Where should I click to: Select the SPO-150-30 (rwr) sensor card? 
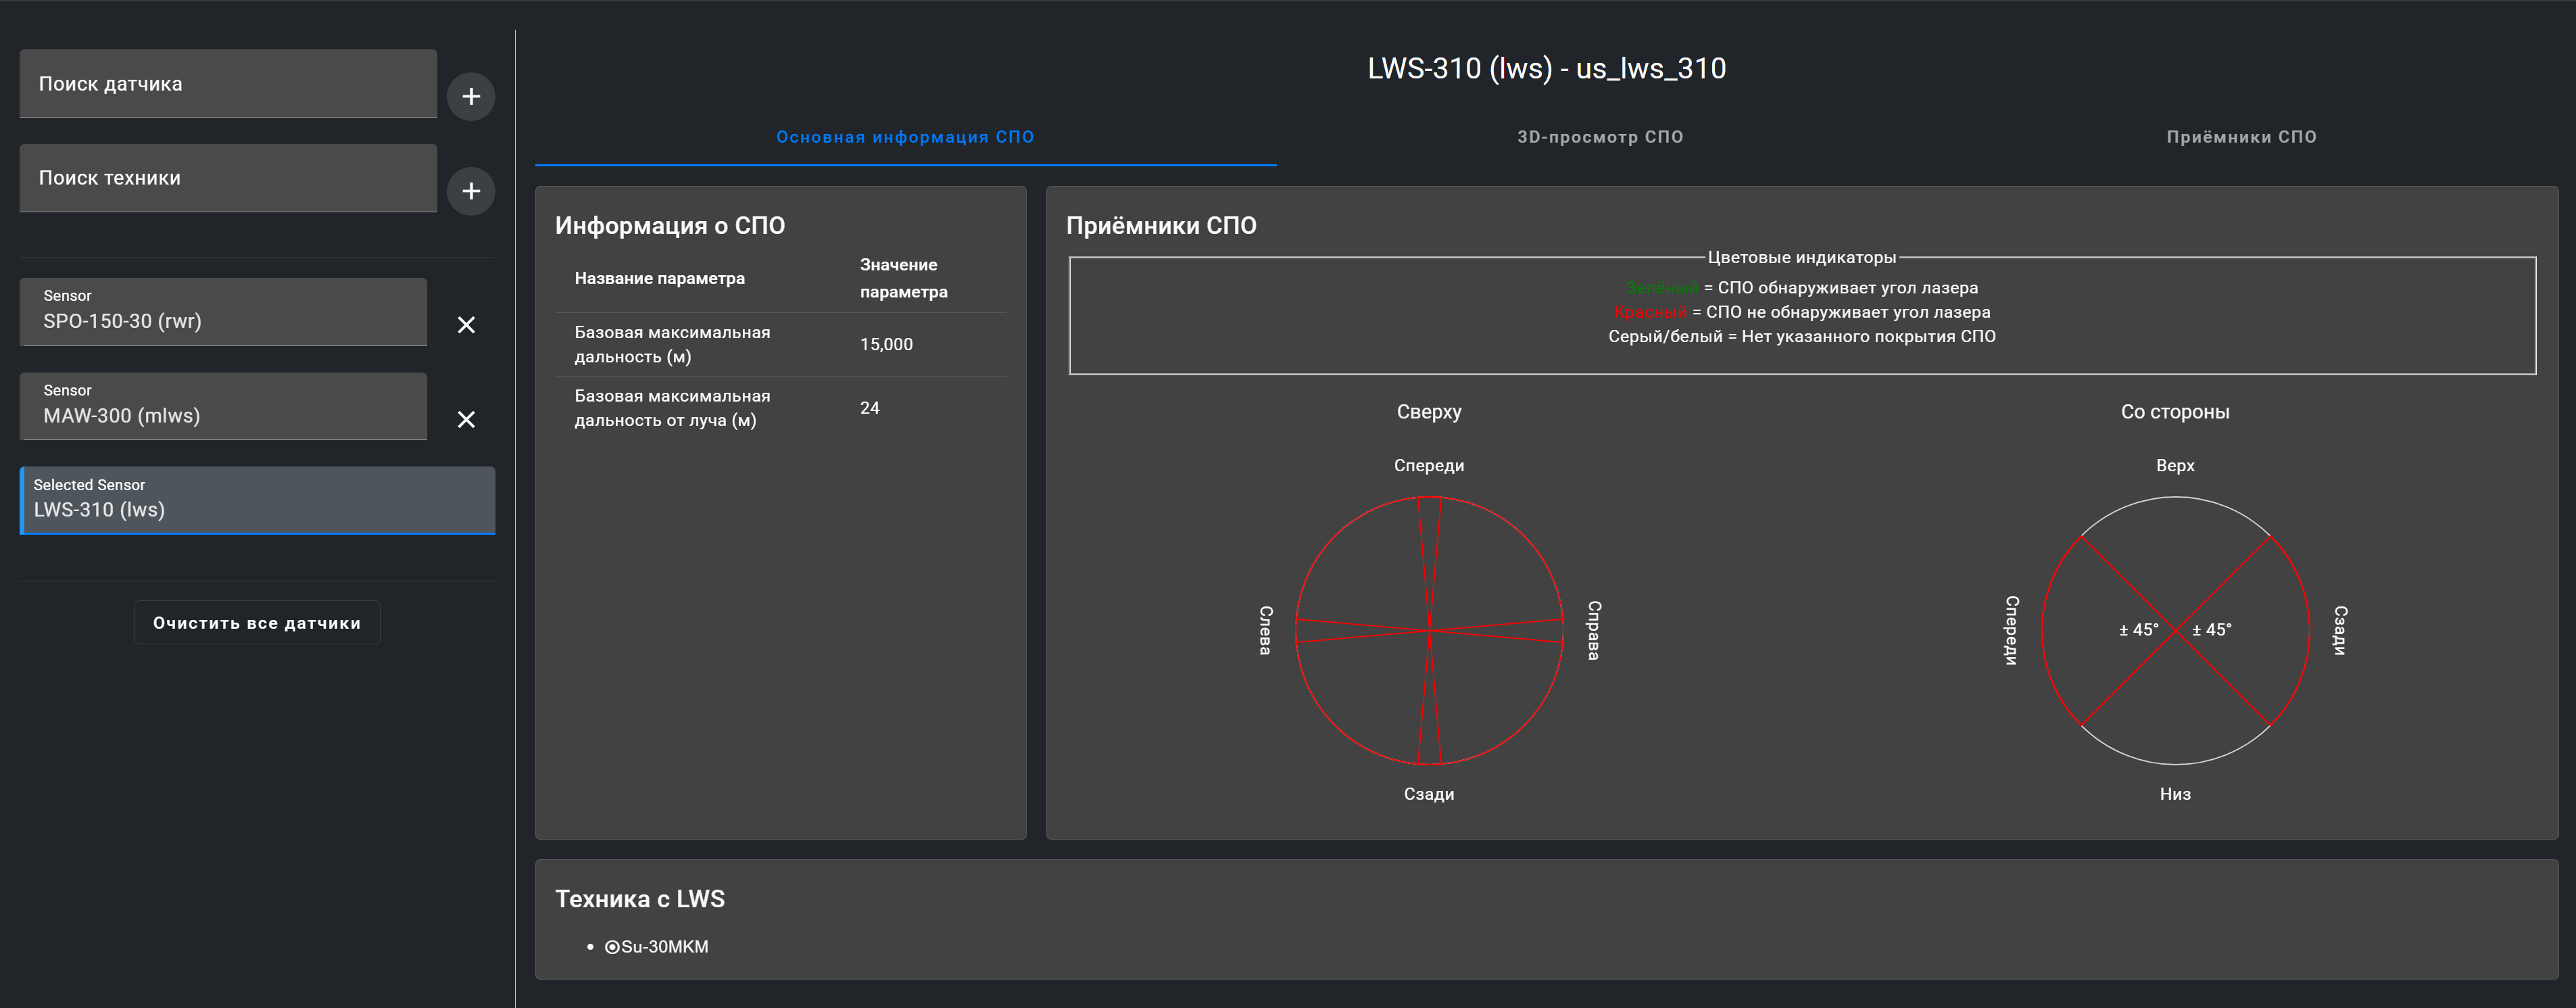pyautogui.click(x=223, y=312)
